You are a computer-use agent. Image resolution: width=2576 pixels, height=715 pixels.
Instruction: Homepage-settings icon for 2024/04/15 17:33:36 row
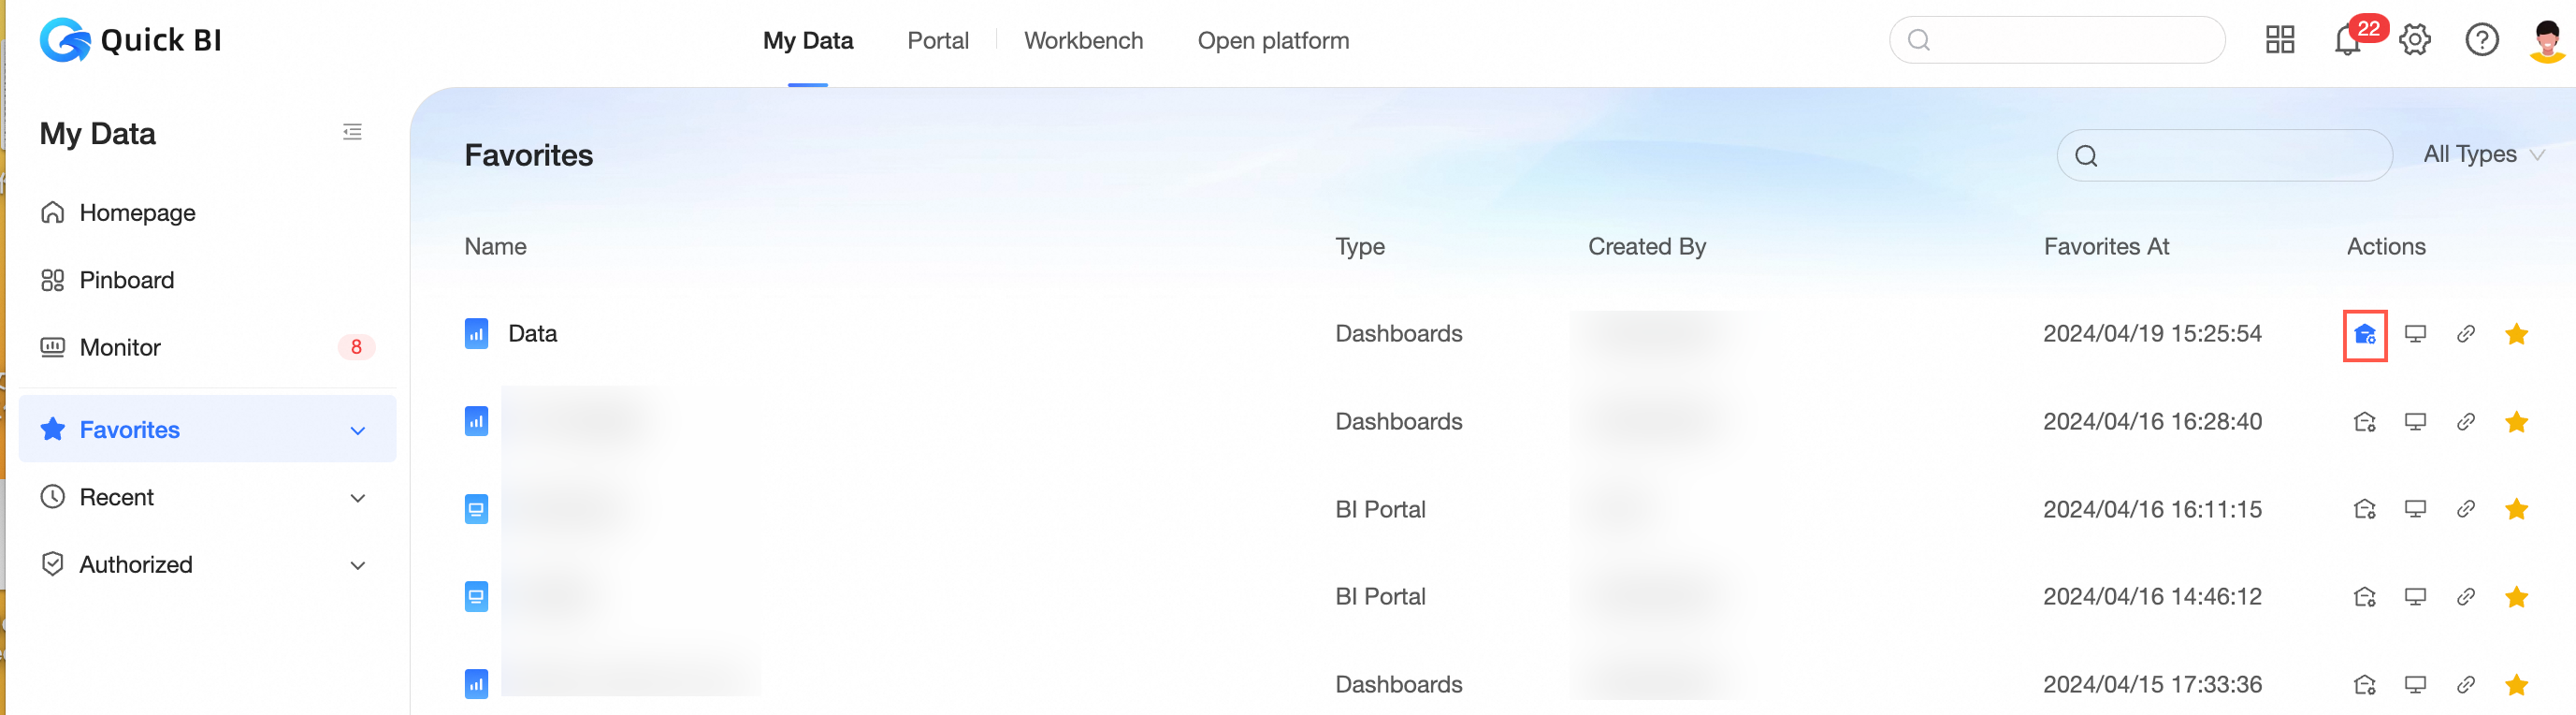point(2365,685)
